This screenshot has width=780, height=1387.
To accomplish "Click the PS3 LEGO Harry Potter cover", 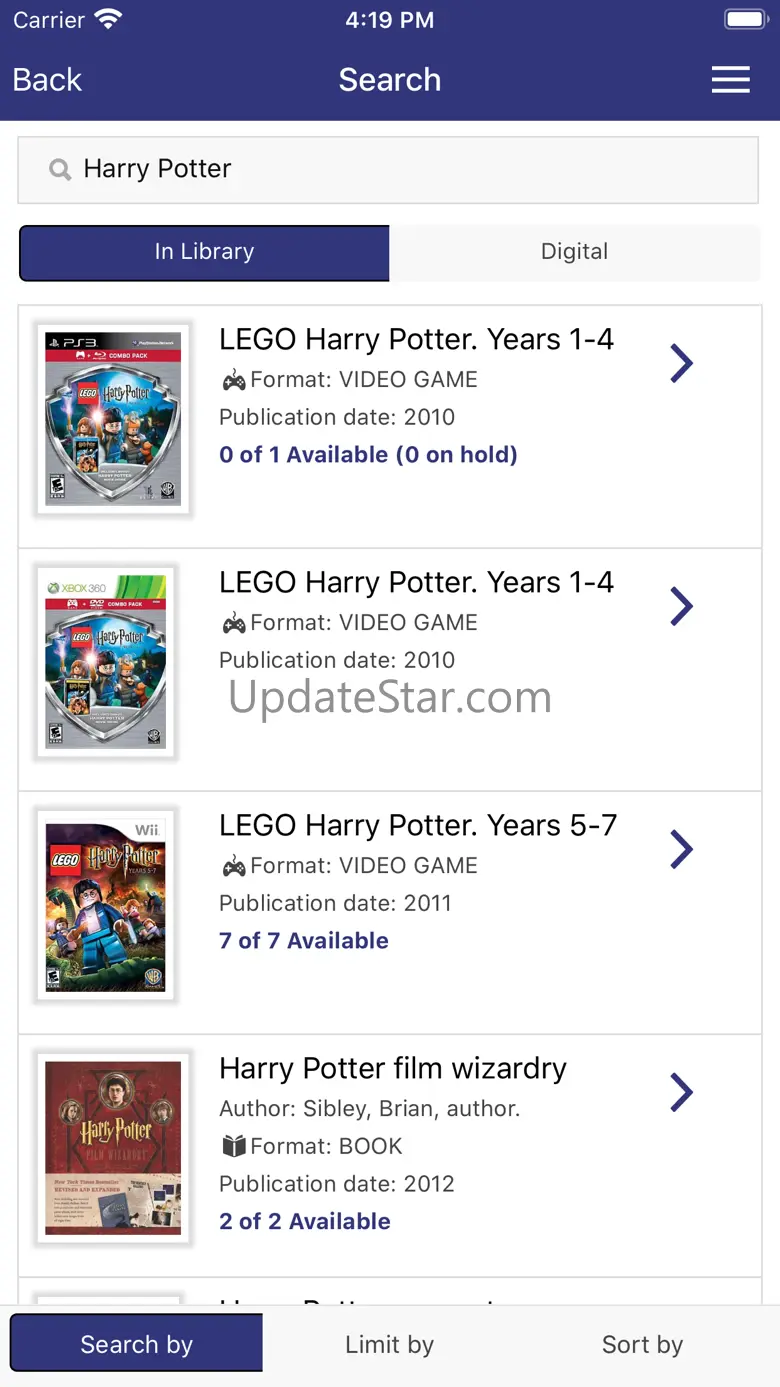I will (x=113, y=419).
